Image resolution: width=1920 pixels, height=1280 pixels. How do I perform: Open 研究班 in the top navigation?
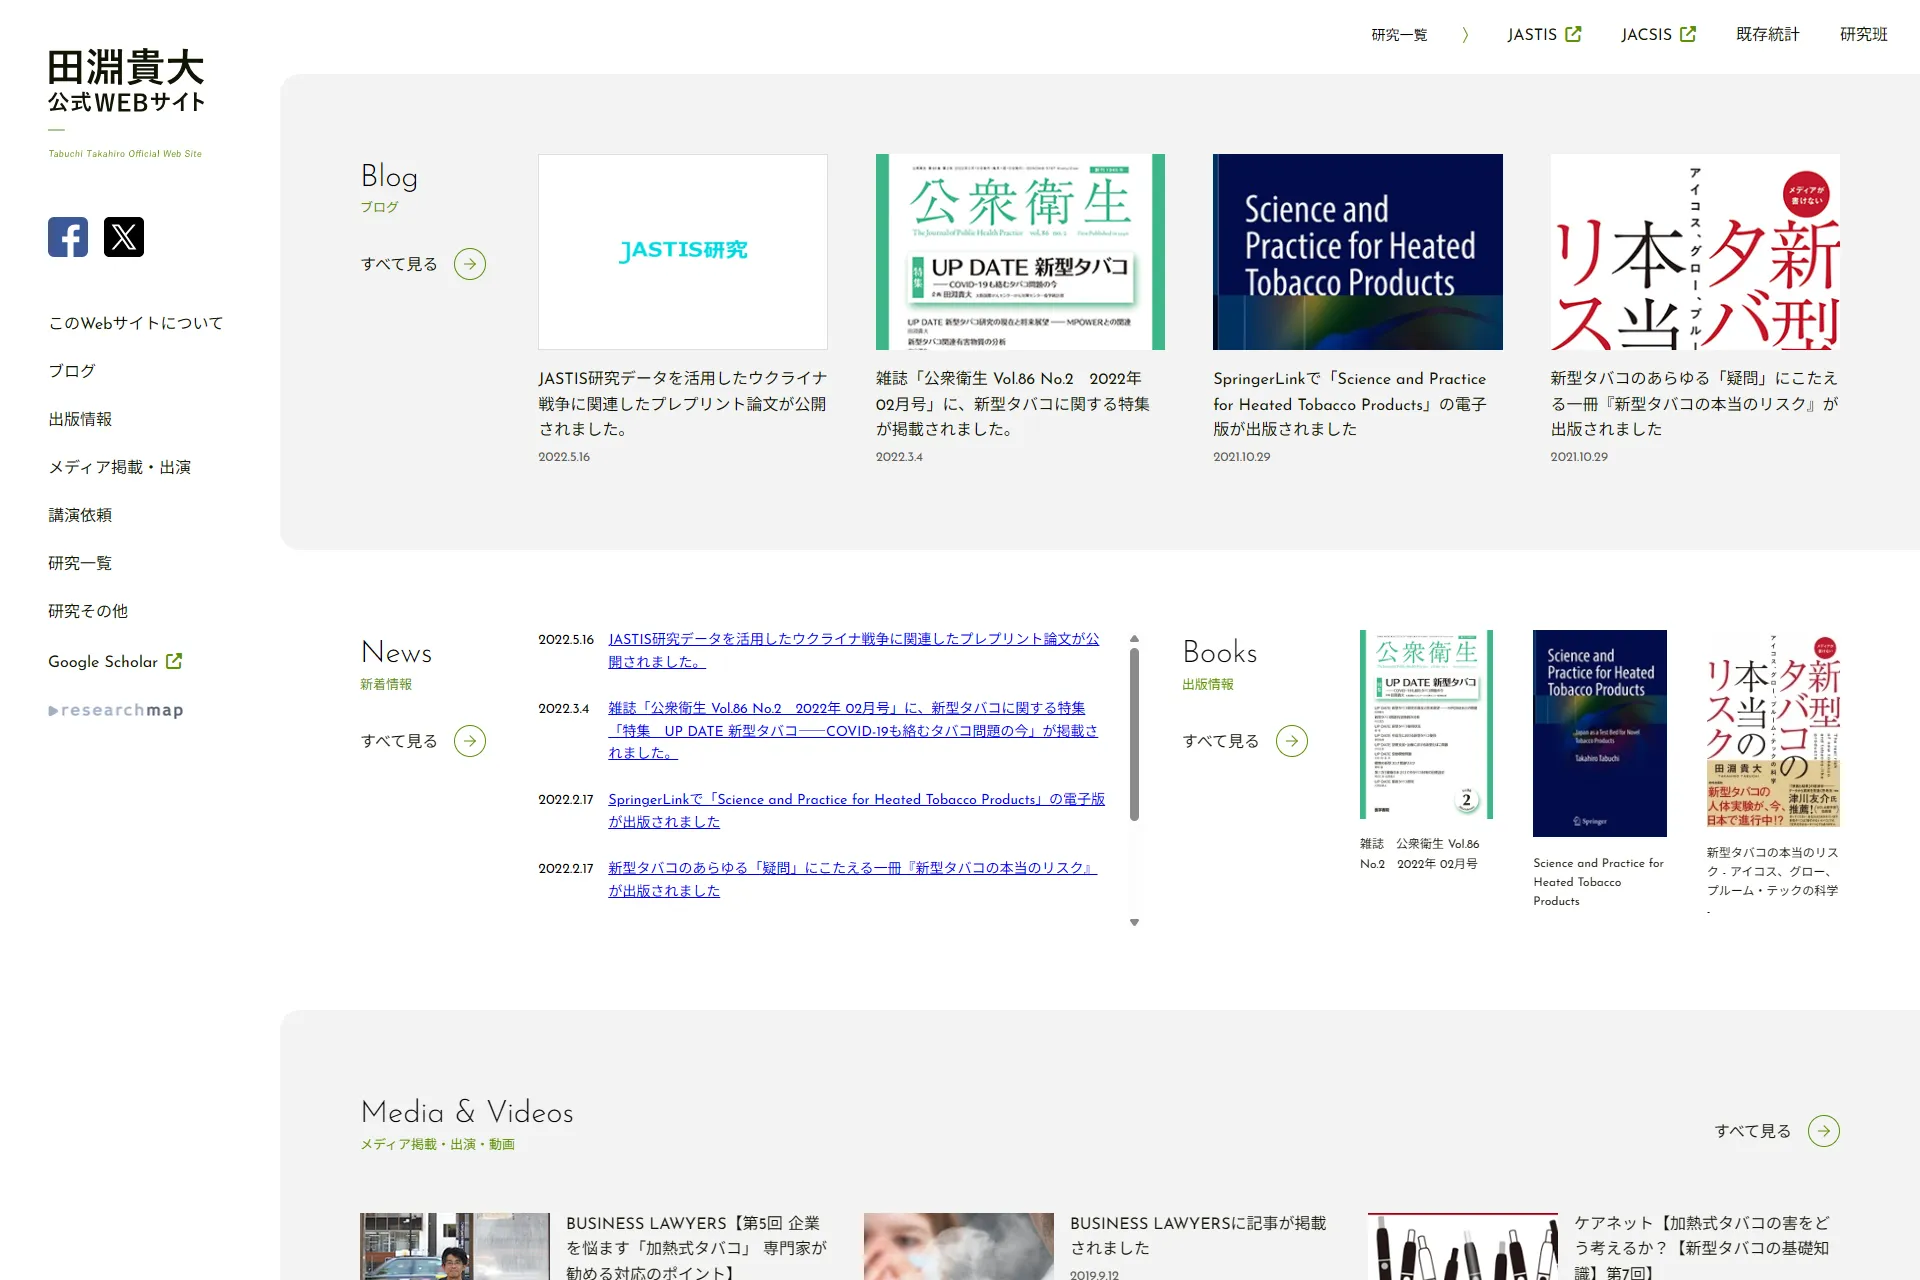1863,35
